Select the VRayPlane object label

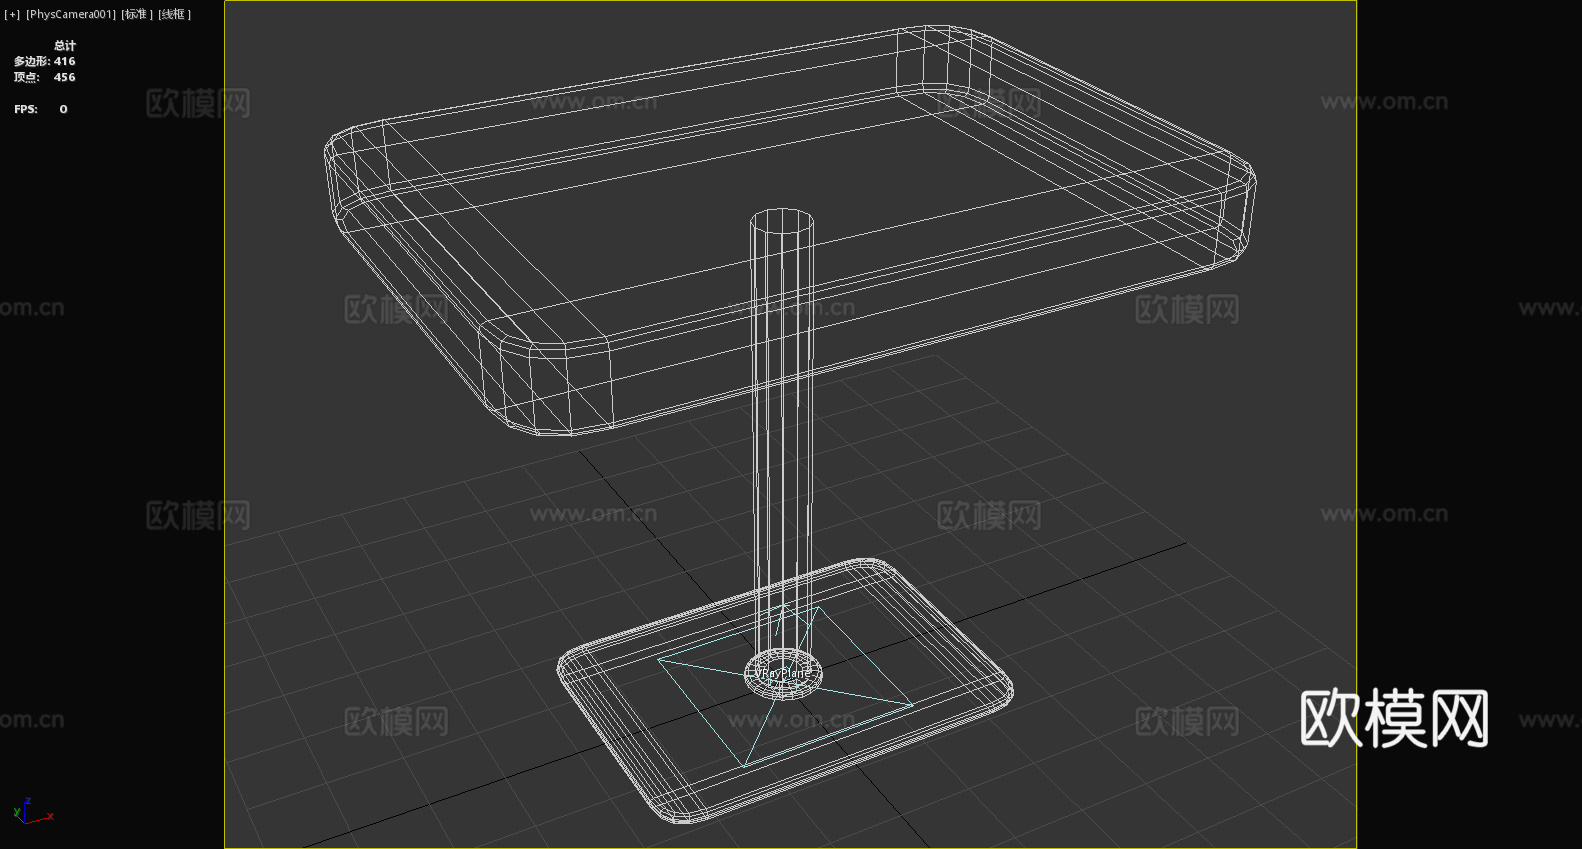[785, 673]
